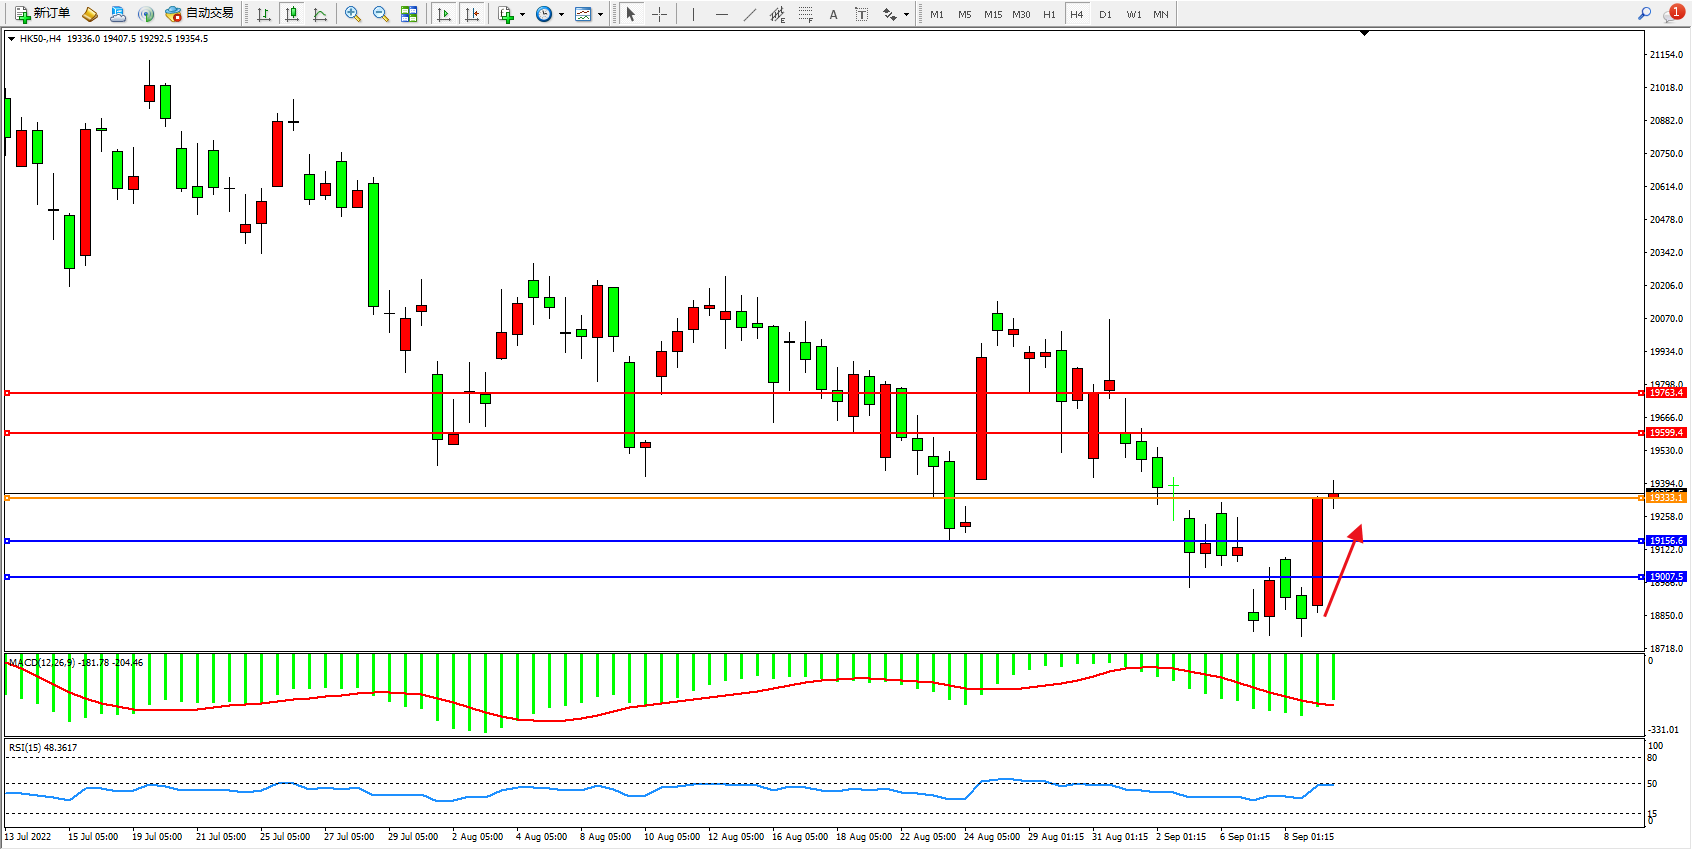Select the red line at 19763.4

pos(800,393)
